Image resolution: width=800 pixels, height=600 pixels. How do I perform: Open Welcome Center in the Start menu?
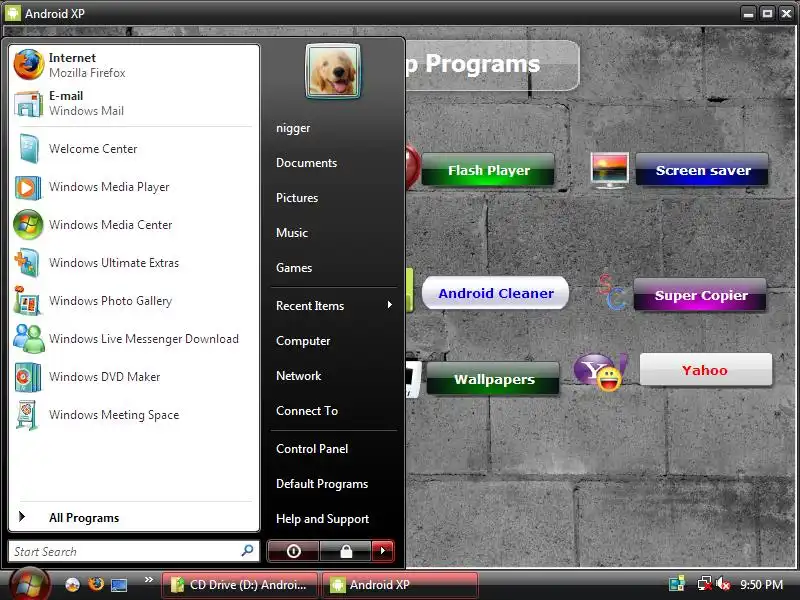(x=134, y=148)
